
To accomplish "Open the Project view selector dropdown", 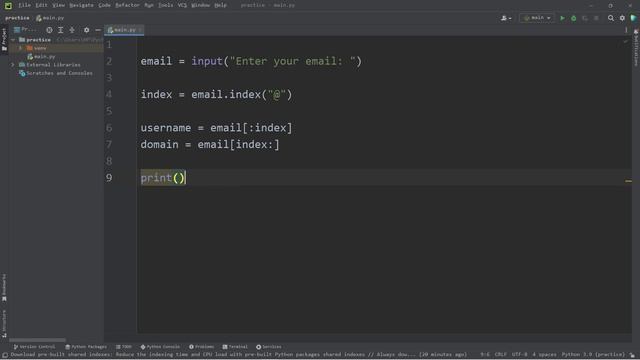I will tap(24, 30).
